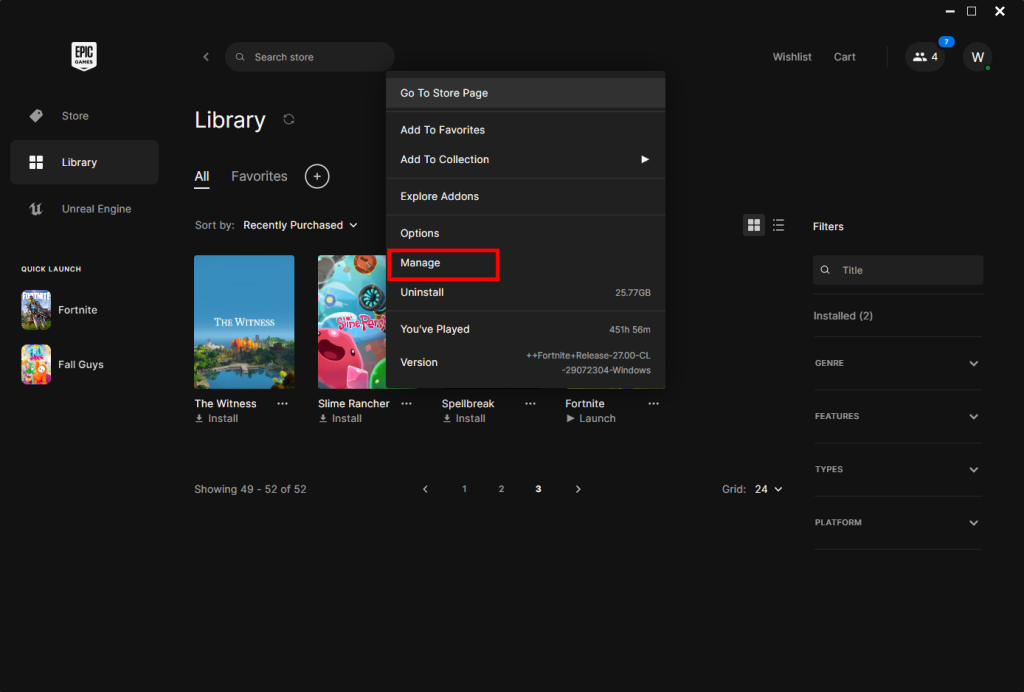1024x692 pixels.
Task: Select Library in the sidebar
Action: 84,162
